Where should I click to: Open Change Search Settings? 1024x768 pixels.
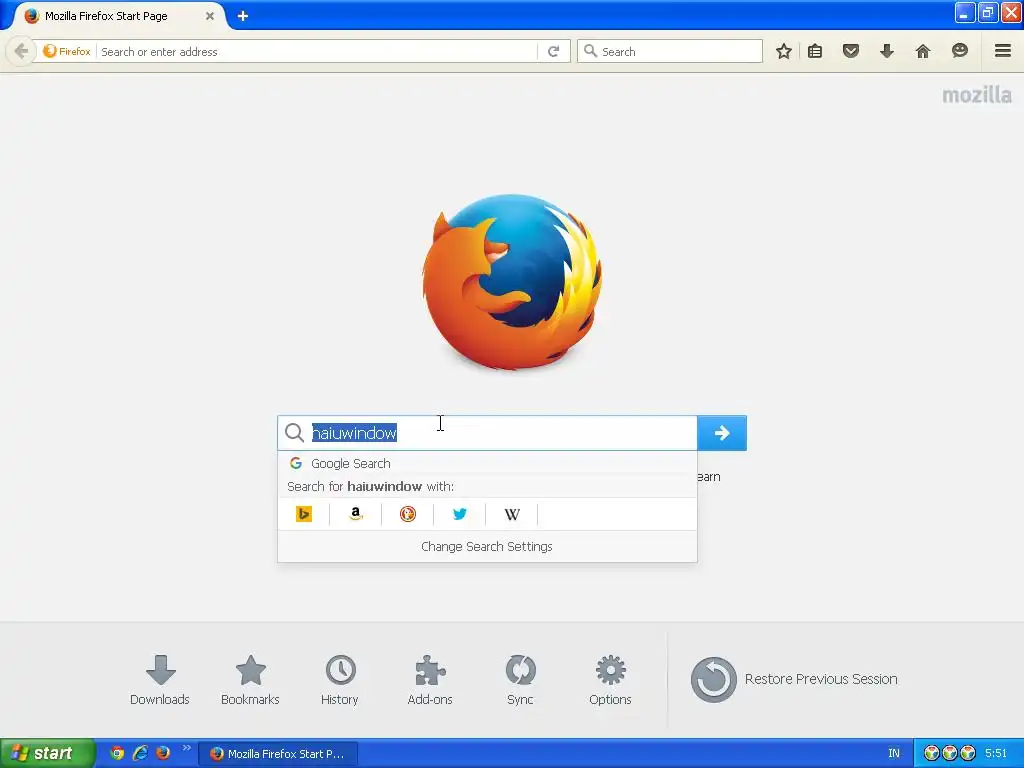click(x=487, y=547)
